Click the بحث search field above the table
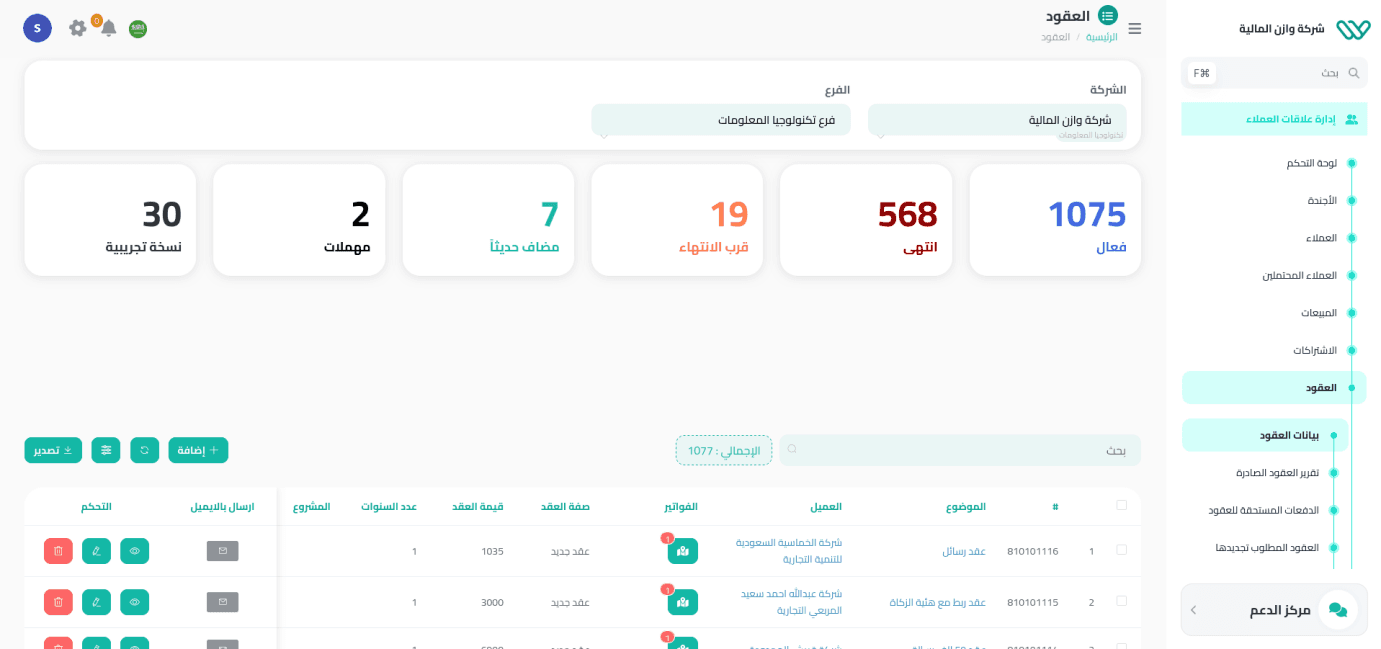1381x649 pixels. (960, 450)
